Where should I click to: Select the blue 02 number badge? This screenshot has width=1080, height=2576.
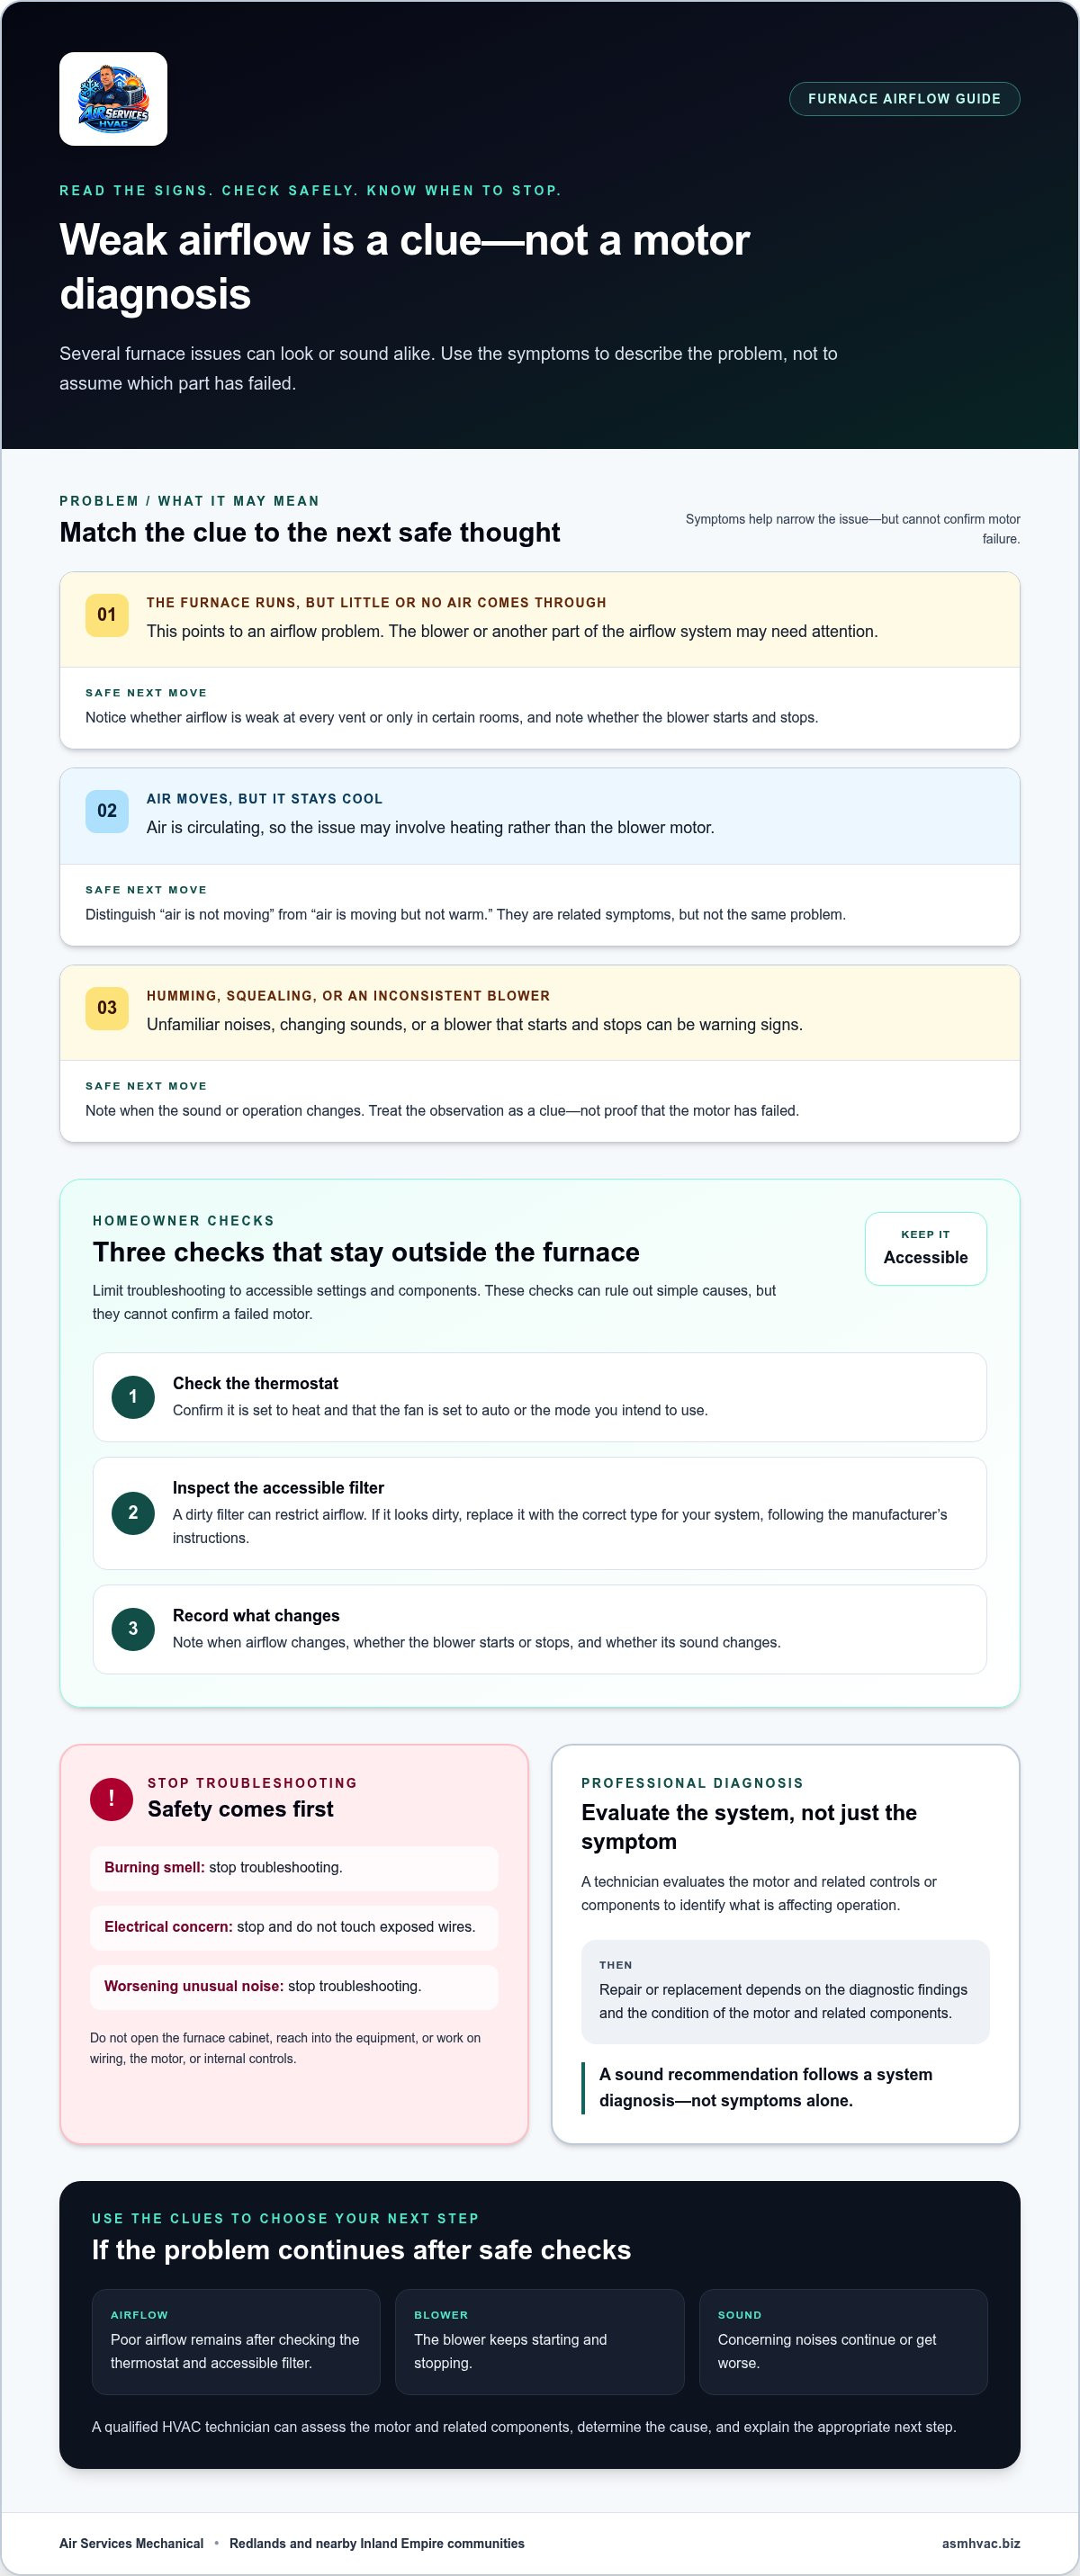(x=107, y=811)
